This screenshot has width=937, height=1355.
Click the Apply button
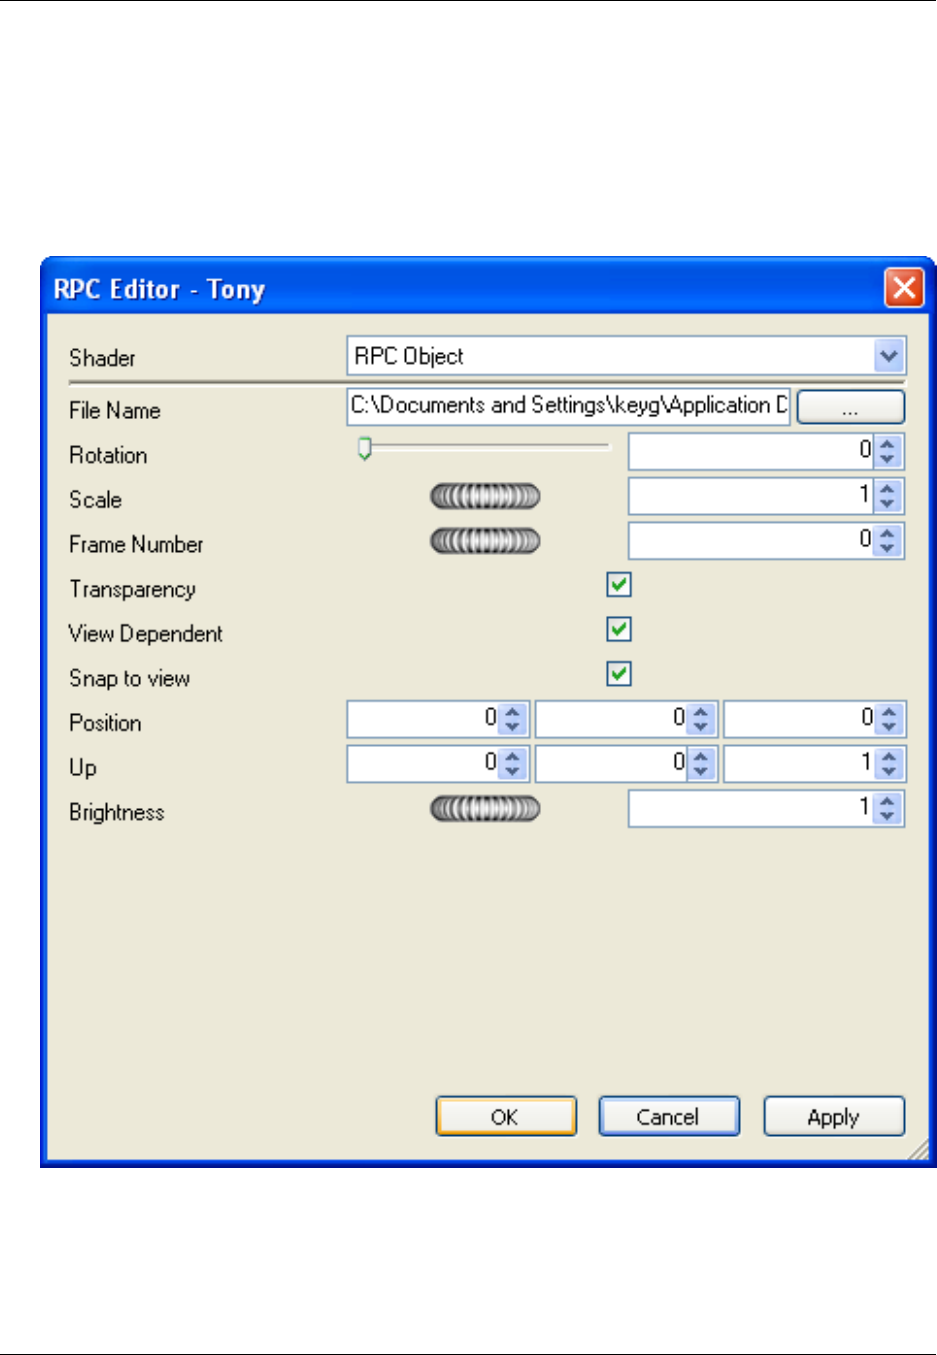pos(834,1116)
